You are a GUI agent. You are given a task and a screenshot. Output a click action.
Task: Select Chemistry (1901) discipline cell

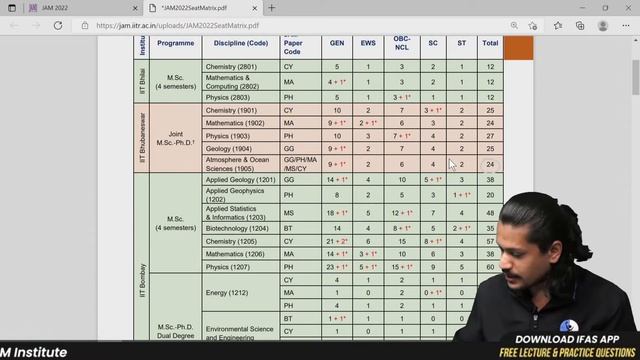click(241, 110)
